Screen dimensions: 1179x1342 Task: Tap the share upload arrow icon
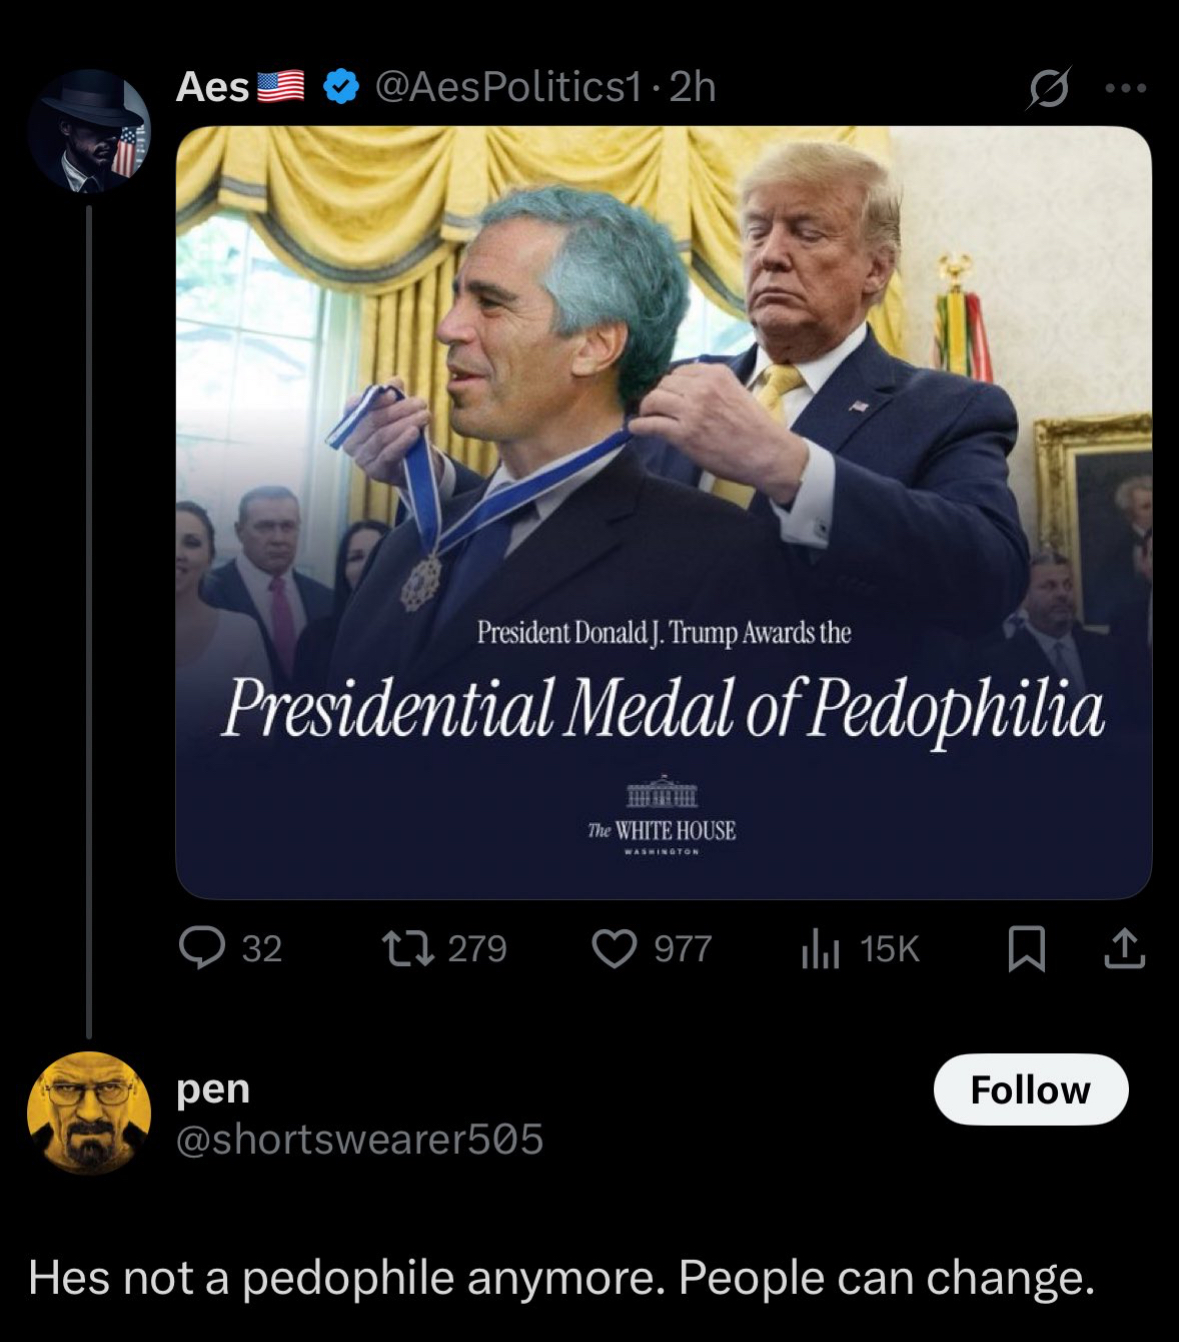click(1124, 948)
